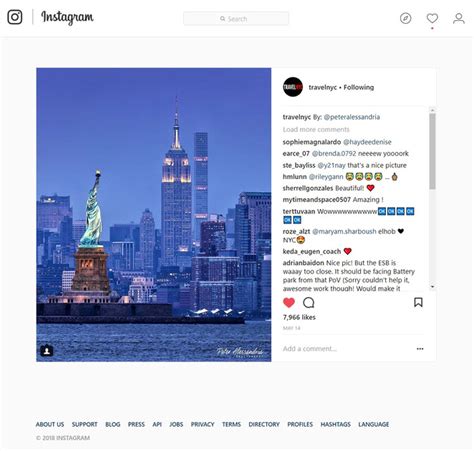474x451 pixels.
Task: Toggle the bookmark save icon
Action: click(418, 302)
